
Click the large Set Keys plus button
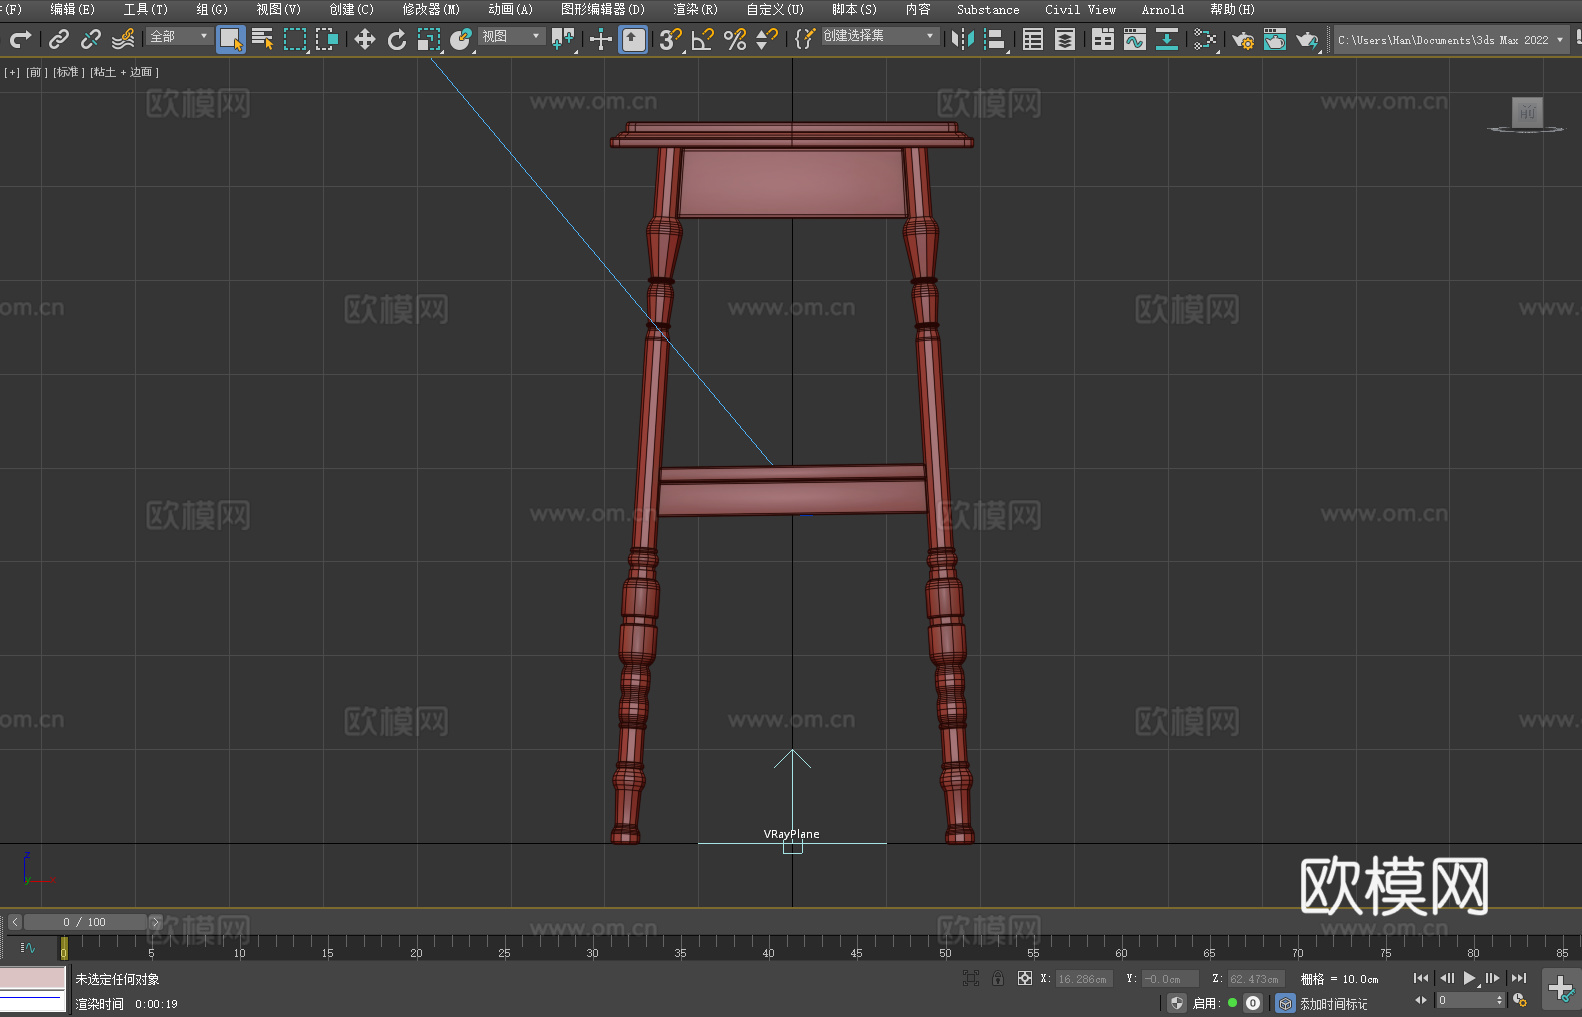[1560, 989]
